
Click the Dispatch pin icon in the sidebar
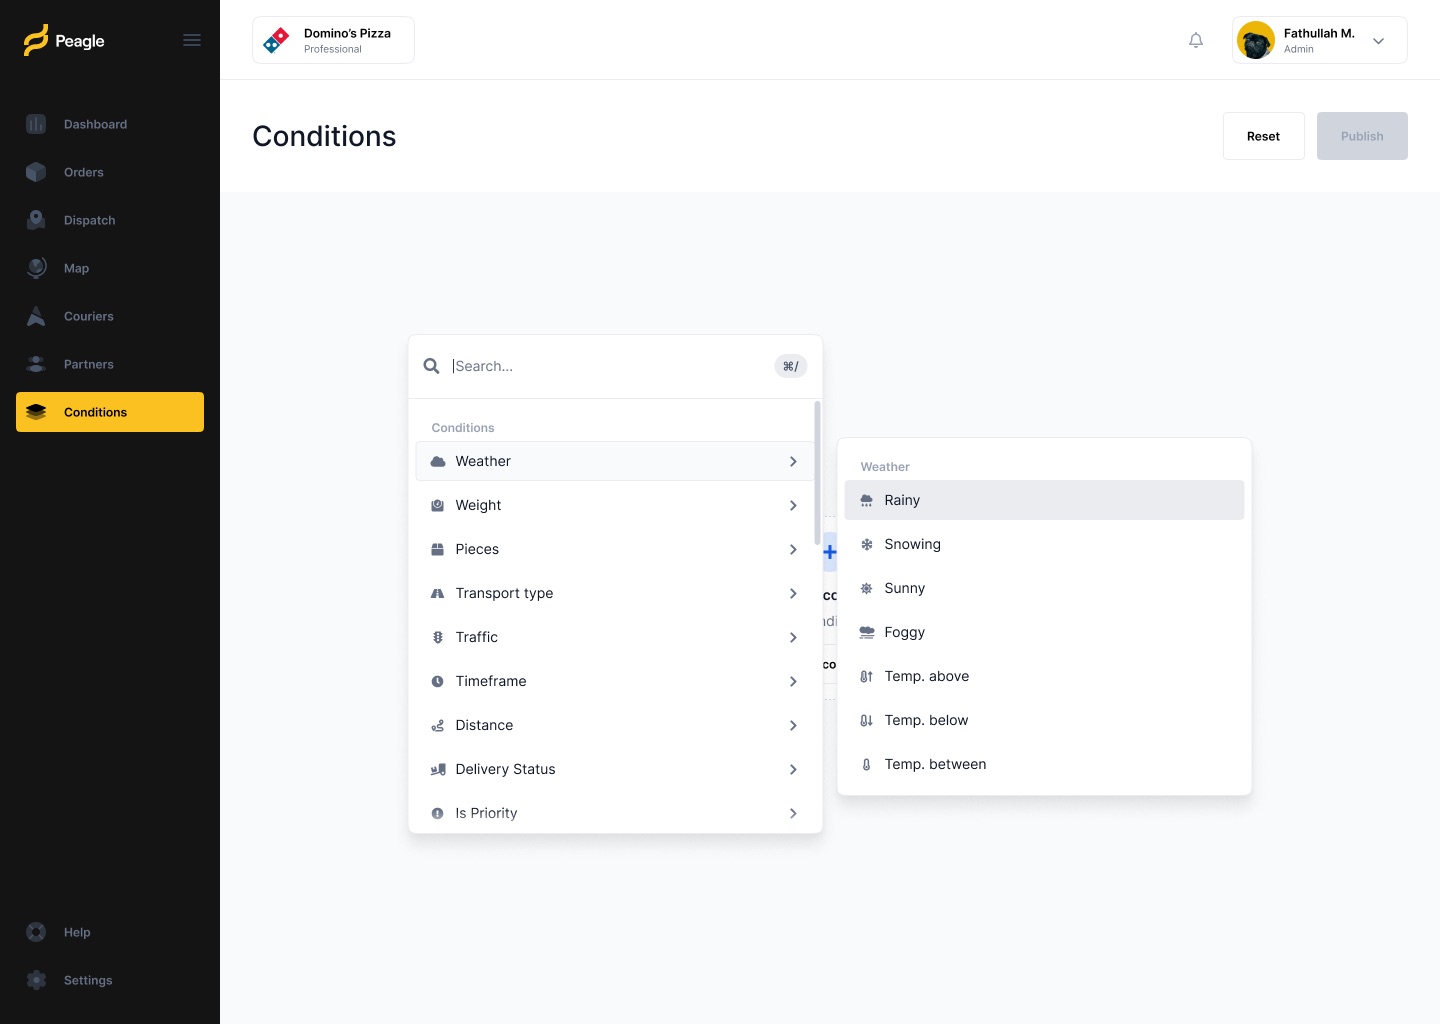(36, 220)
